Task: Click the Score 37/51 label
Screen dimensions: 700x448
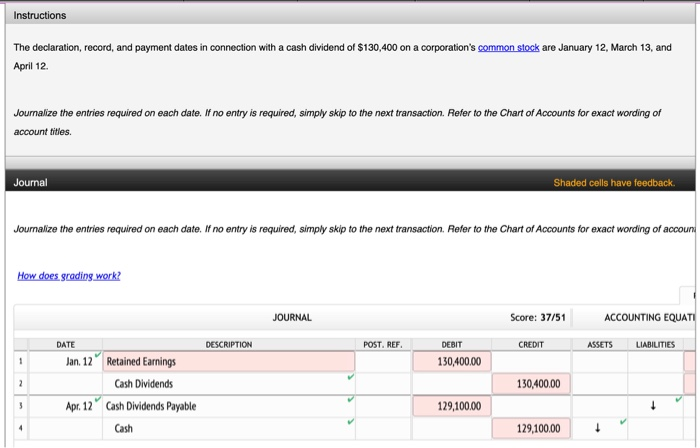Action: (538, 318)
